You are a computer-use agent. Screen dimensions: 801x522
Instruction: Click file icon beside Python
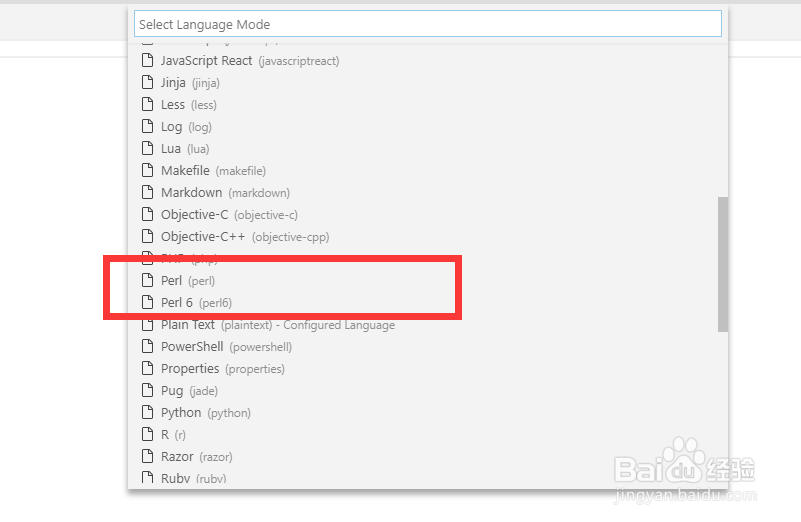click(147, 412)
